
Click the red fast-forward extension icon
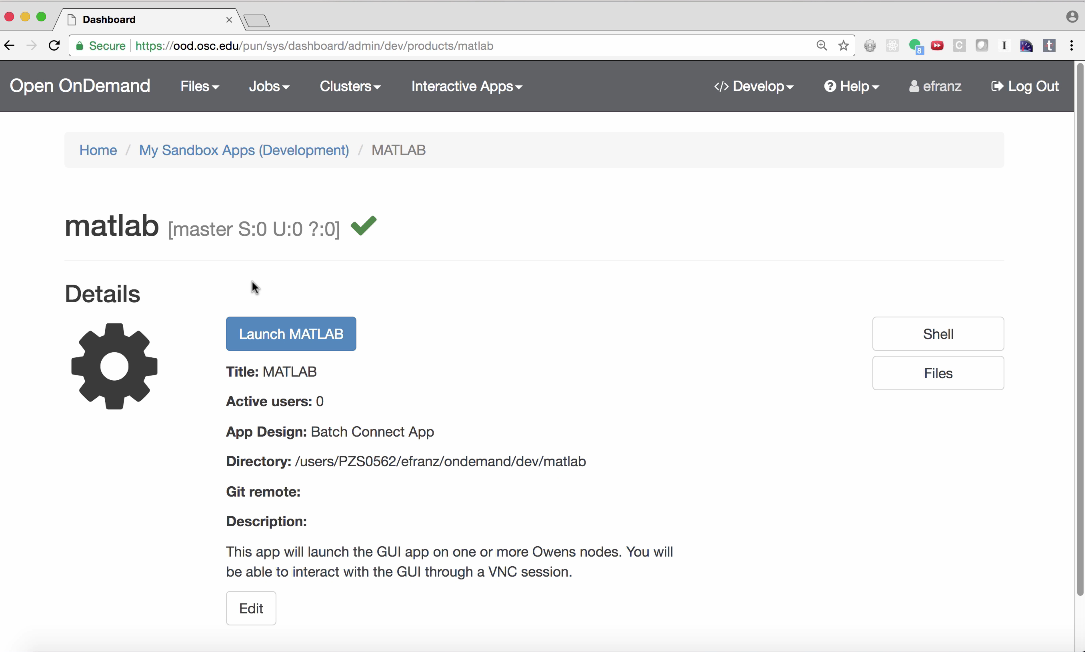[937, 46]
